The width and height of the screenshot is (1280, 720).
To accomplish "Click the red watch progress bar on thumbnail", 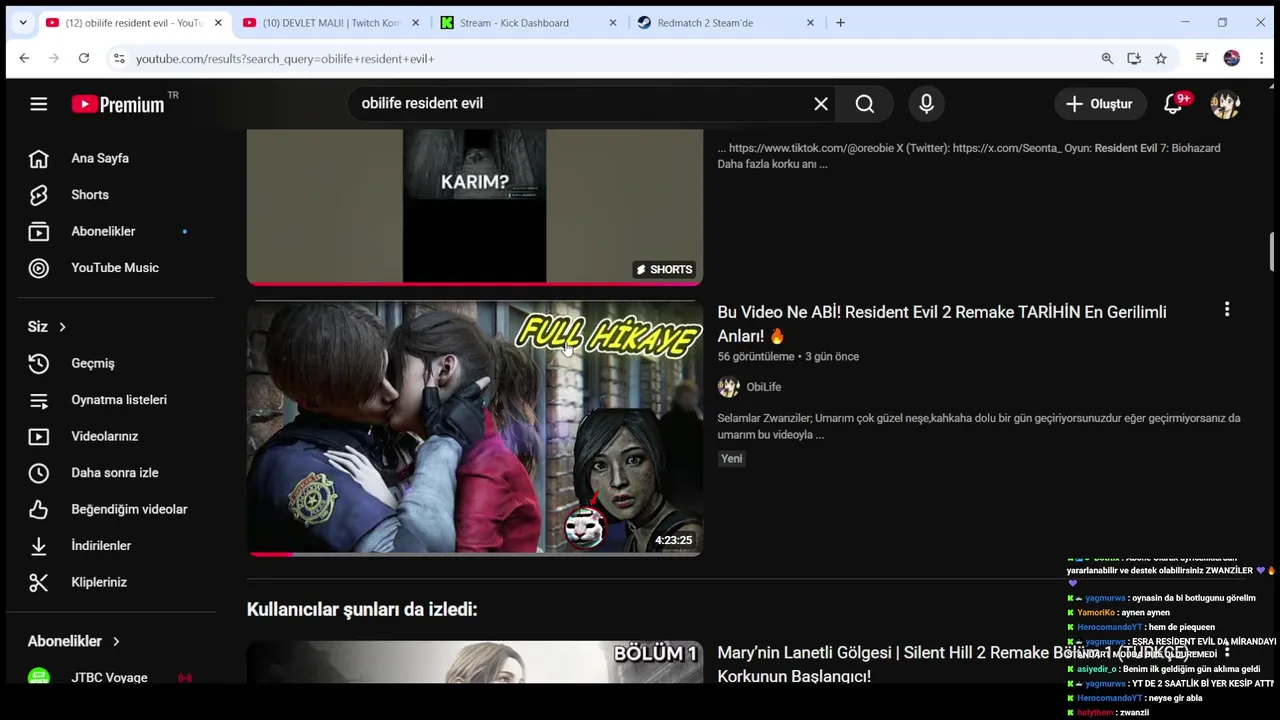I will [271, 553].
